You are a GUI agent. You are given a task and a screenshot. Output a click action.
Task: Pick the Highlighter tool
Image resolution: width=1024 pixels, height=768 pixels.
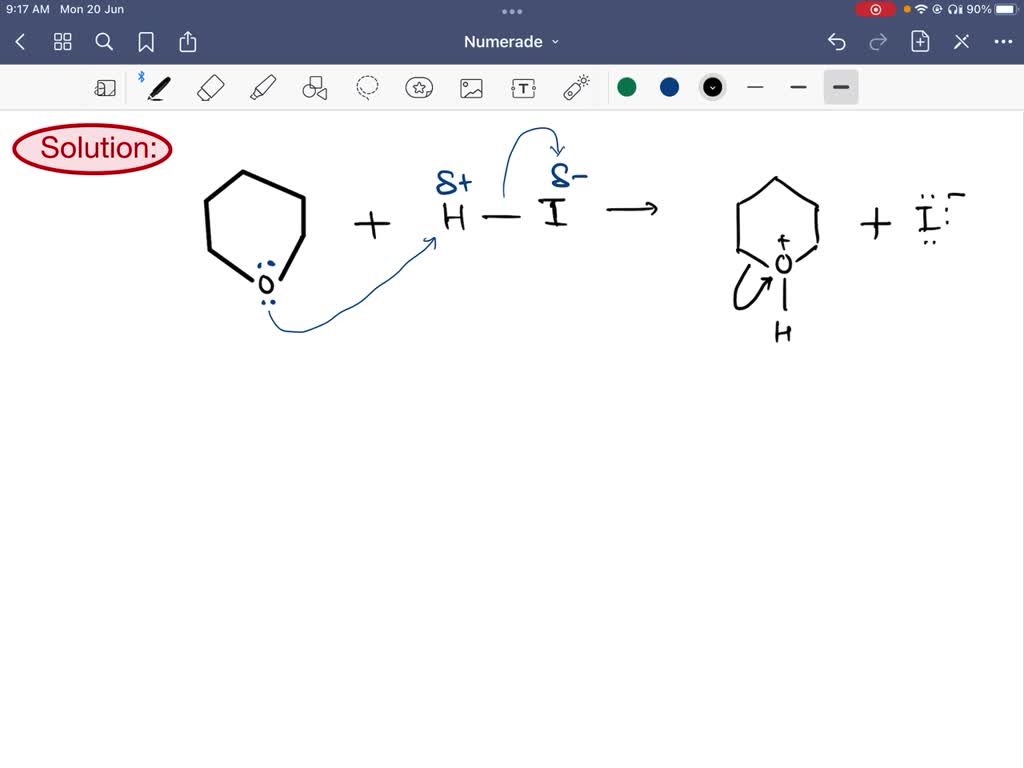point(263,87)
